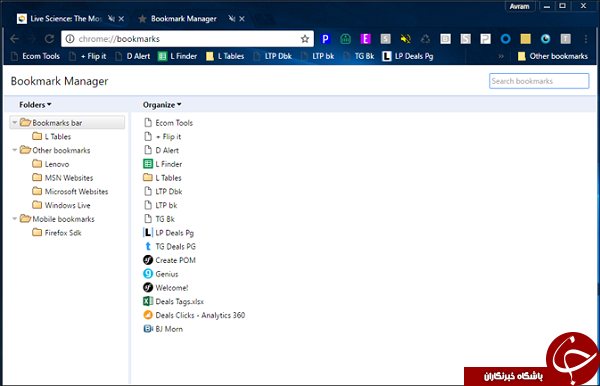600x386 pixels.
Task: Select Microsoft Websites folder in tree
Action: point(70,192)
